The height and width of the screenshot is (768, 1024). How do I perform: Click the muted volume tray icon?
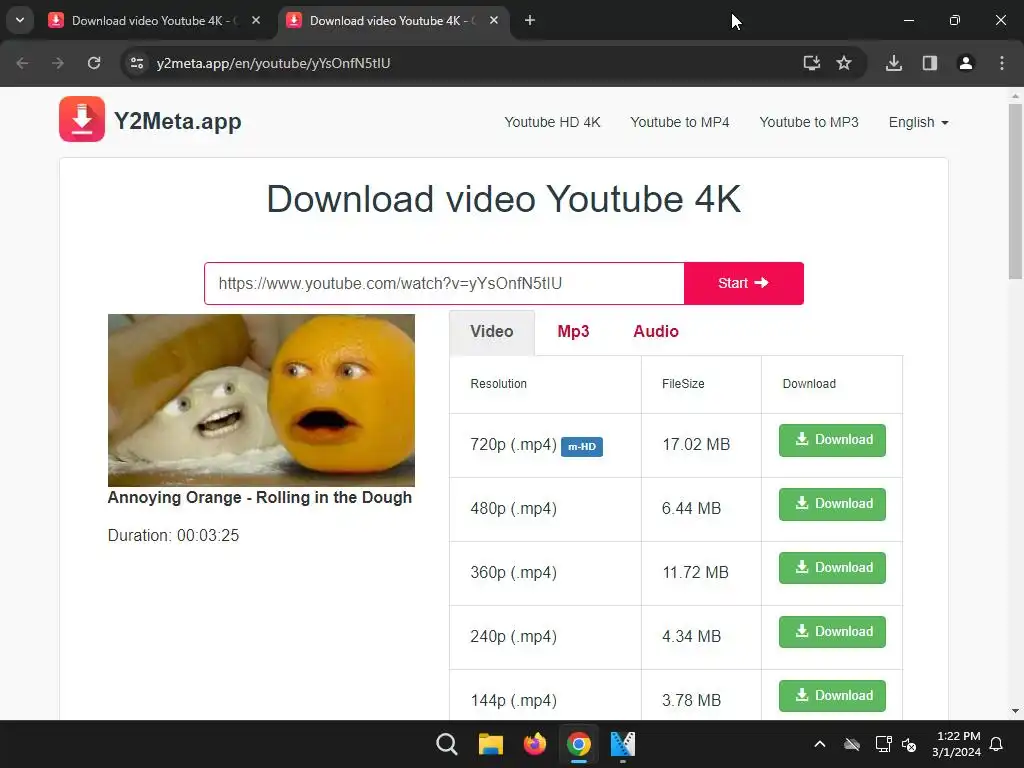tap(909, 744)
